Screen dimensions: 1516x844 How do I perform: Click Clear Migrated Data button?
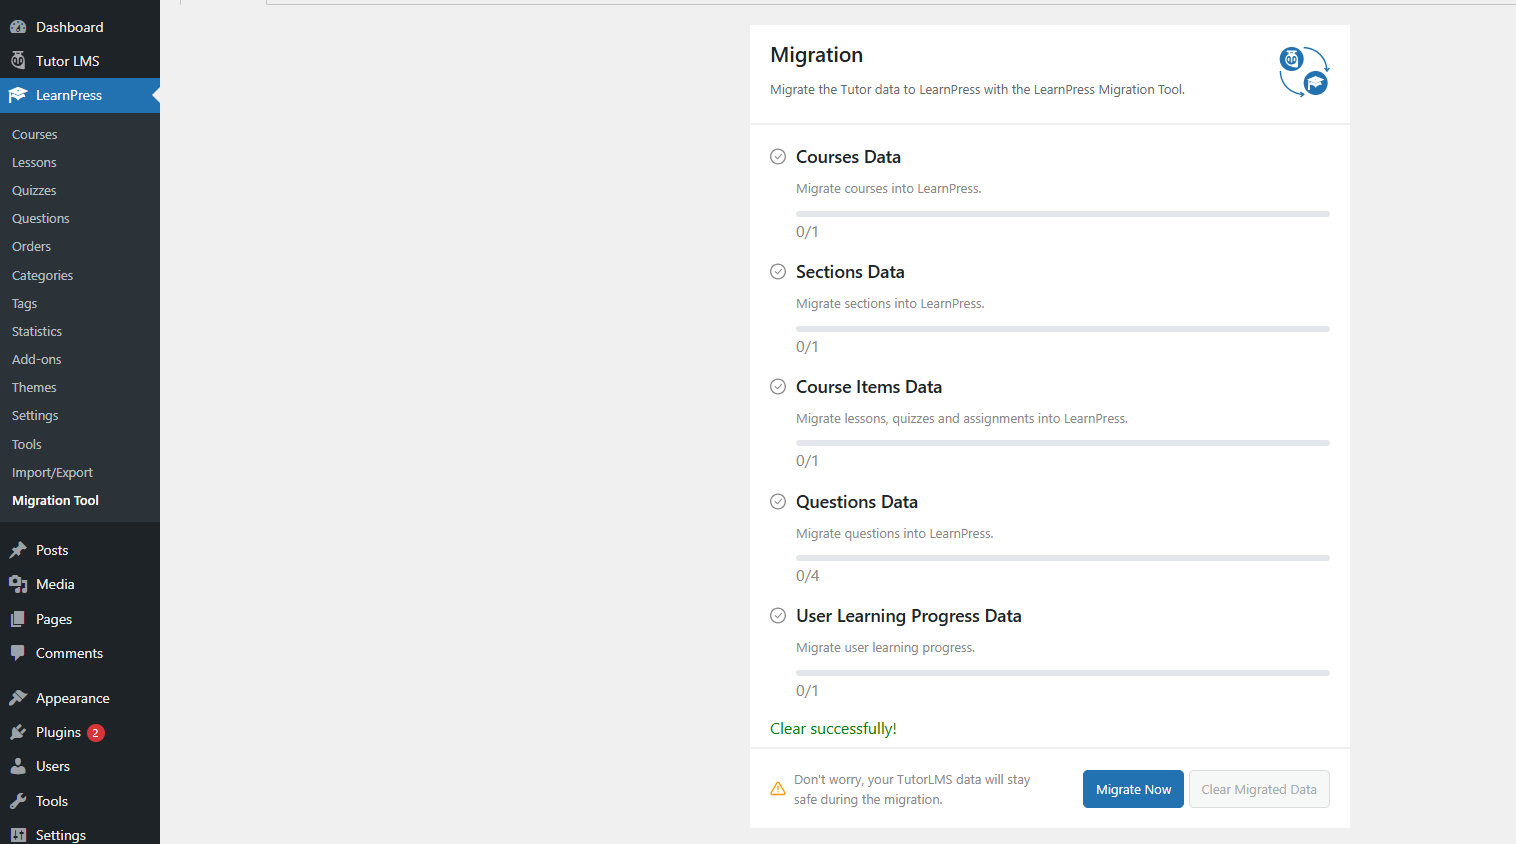point(1259,789)
